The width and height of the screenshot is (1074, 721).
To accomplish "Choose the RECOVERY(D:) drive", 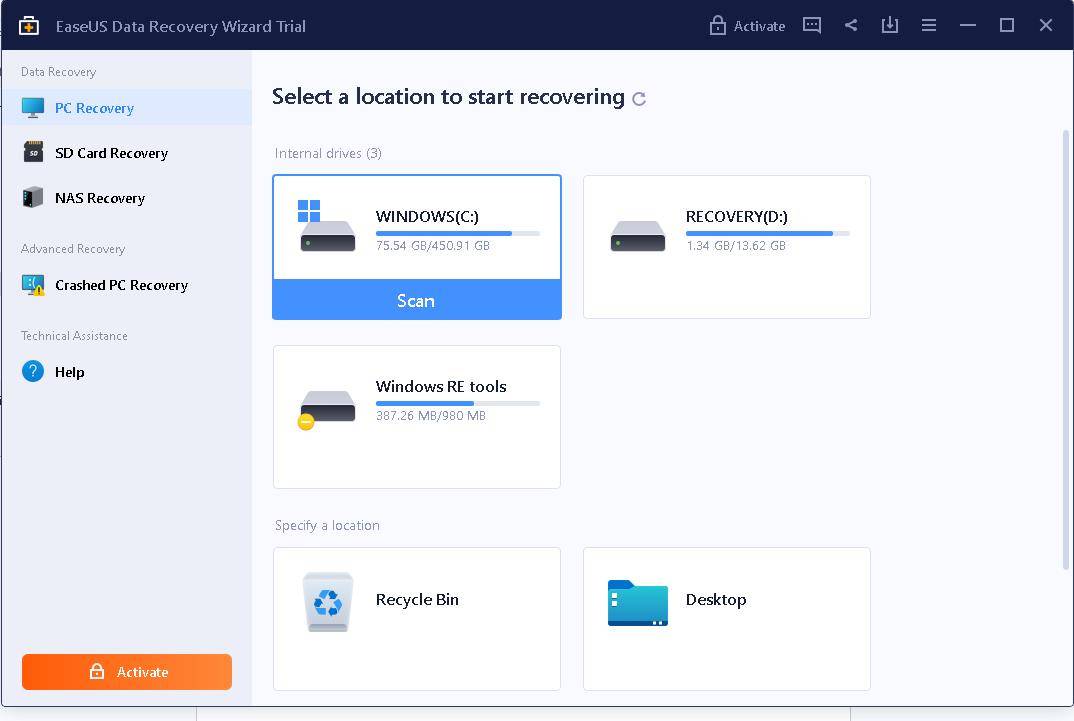I will tap(726, 247).
